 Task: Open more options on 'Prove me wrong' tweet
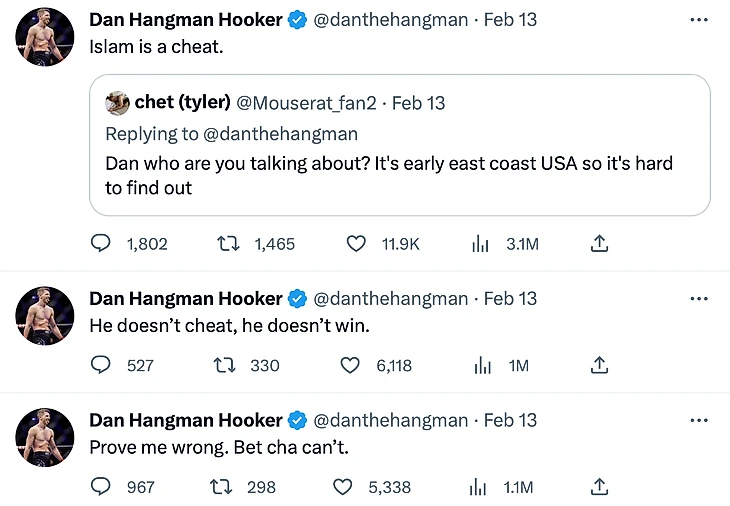coord(699,420)
